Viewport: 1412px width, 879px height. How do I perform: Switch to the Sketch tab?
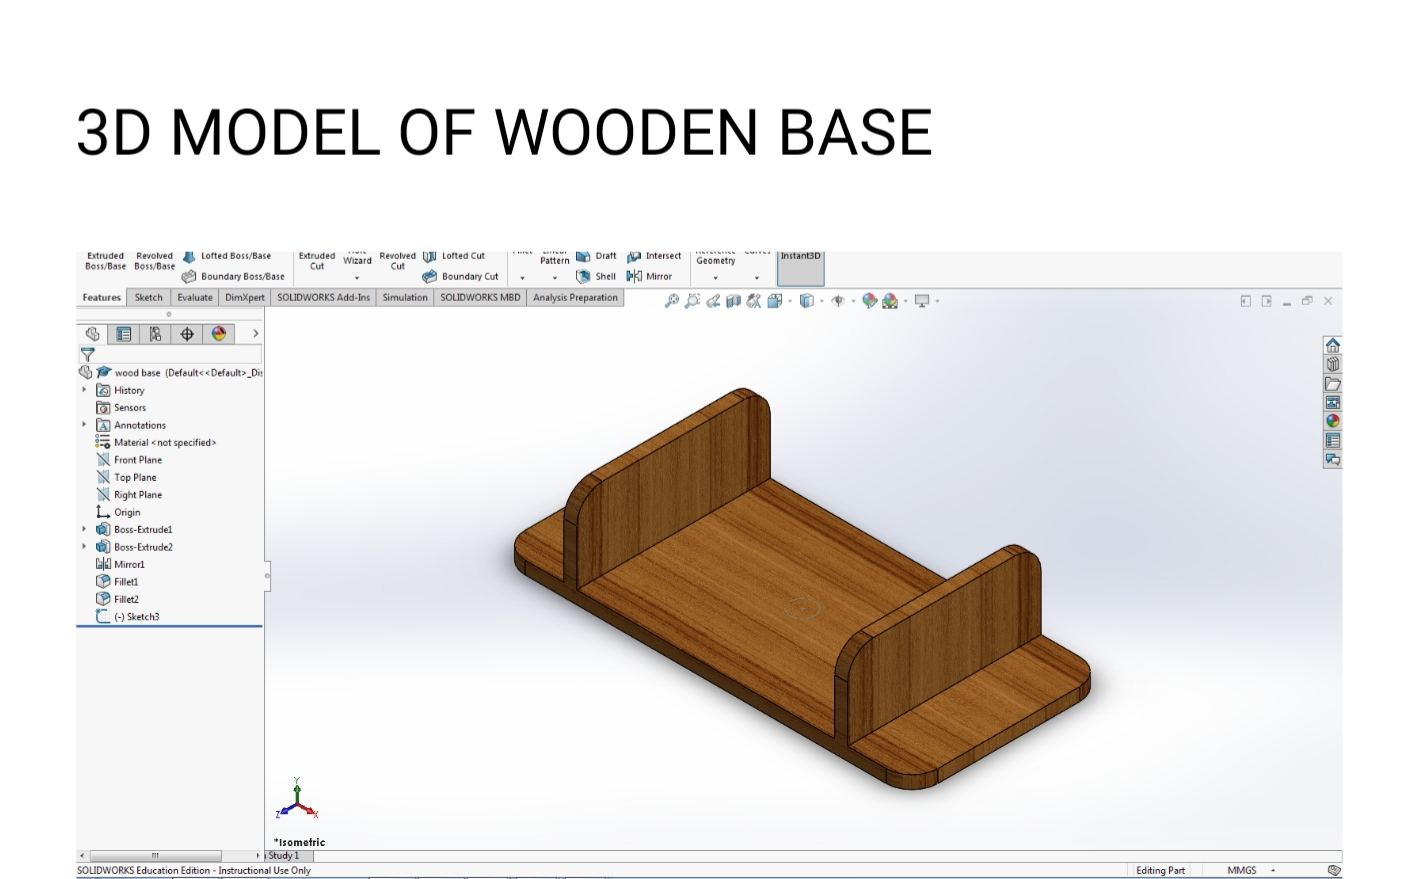[x=149, y=297]
